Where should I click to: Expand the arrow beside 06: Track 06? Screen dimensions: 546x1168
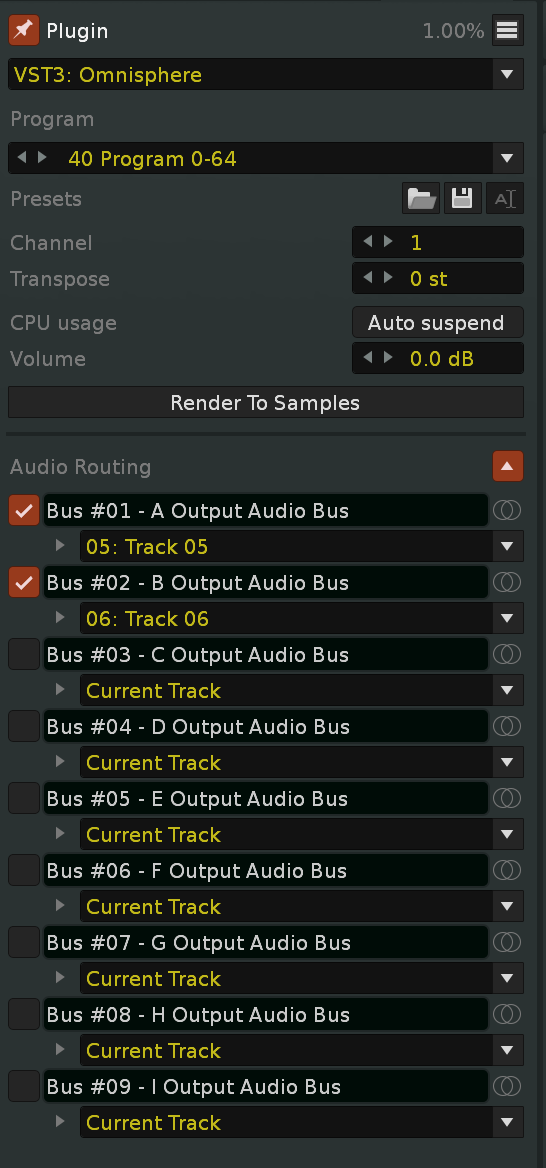[x=60, y=618]
